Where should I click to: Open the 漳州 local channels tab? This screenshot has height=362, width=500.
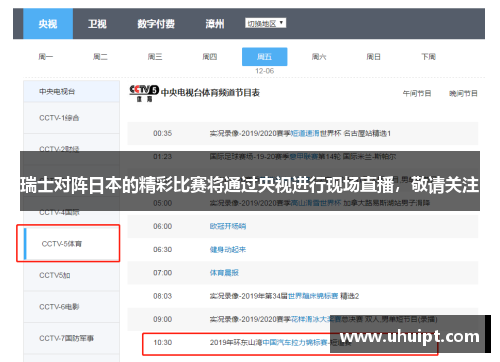click(214, 24)
